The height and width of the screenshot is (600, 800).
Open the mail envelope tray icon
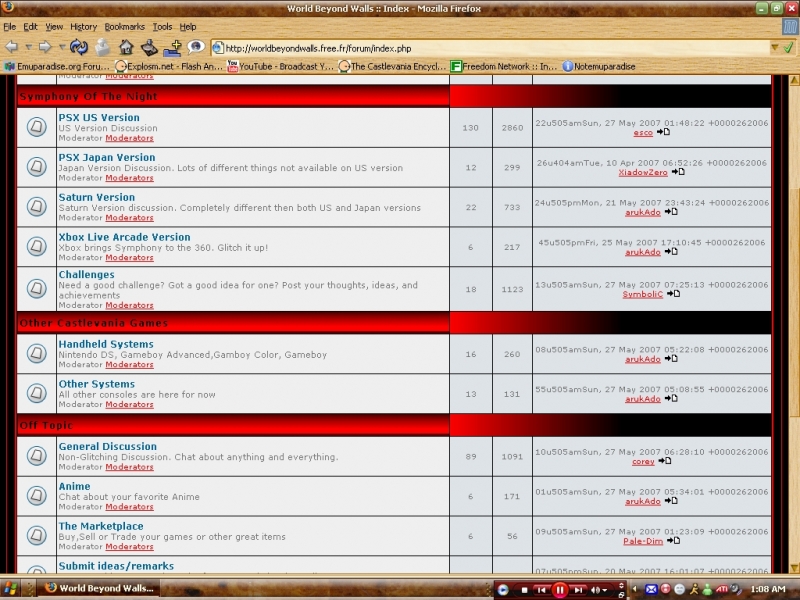[651, 589]
